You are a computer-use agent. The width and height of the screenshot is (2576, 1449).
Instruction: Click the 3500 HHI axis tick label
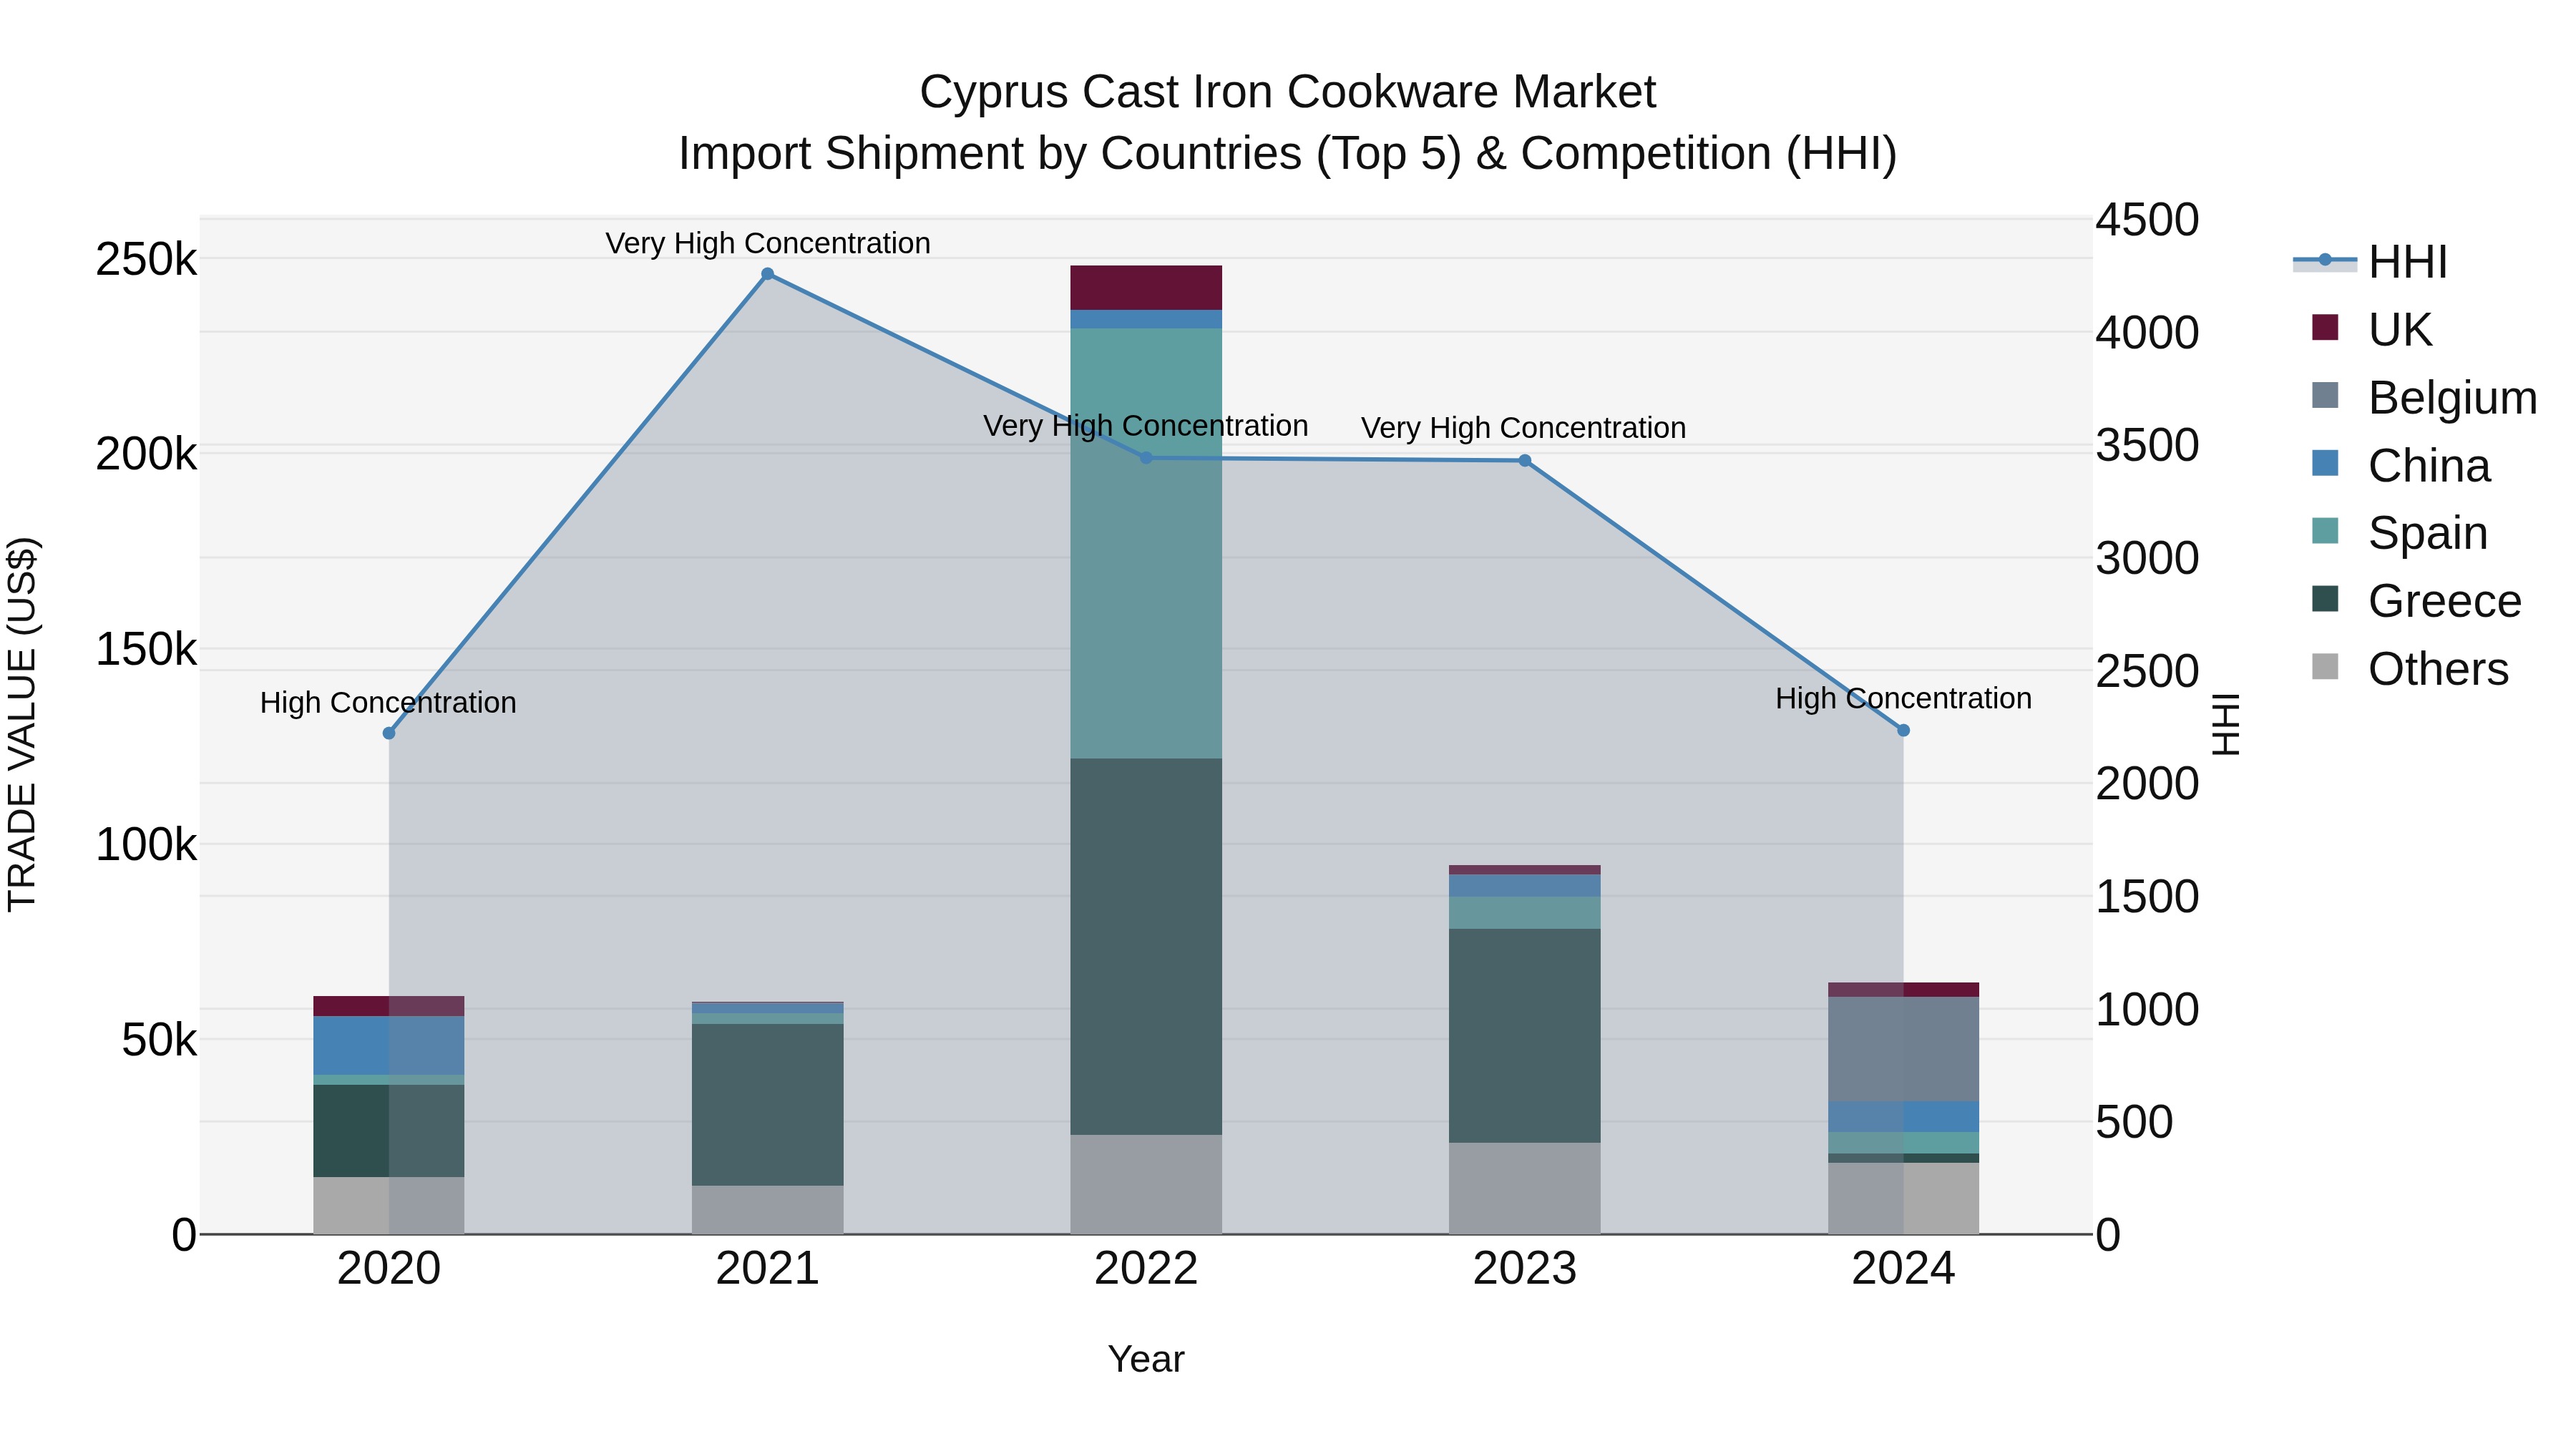click(2148, 446)
